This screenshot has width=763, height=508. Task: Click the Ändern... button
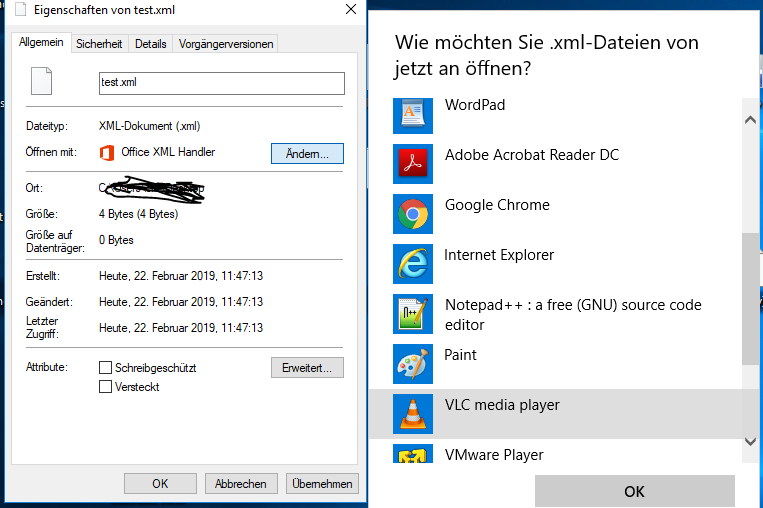tap(307, 154)
